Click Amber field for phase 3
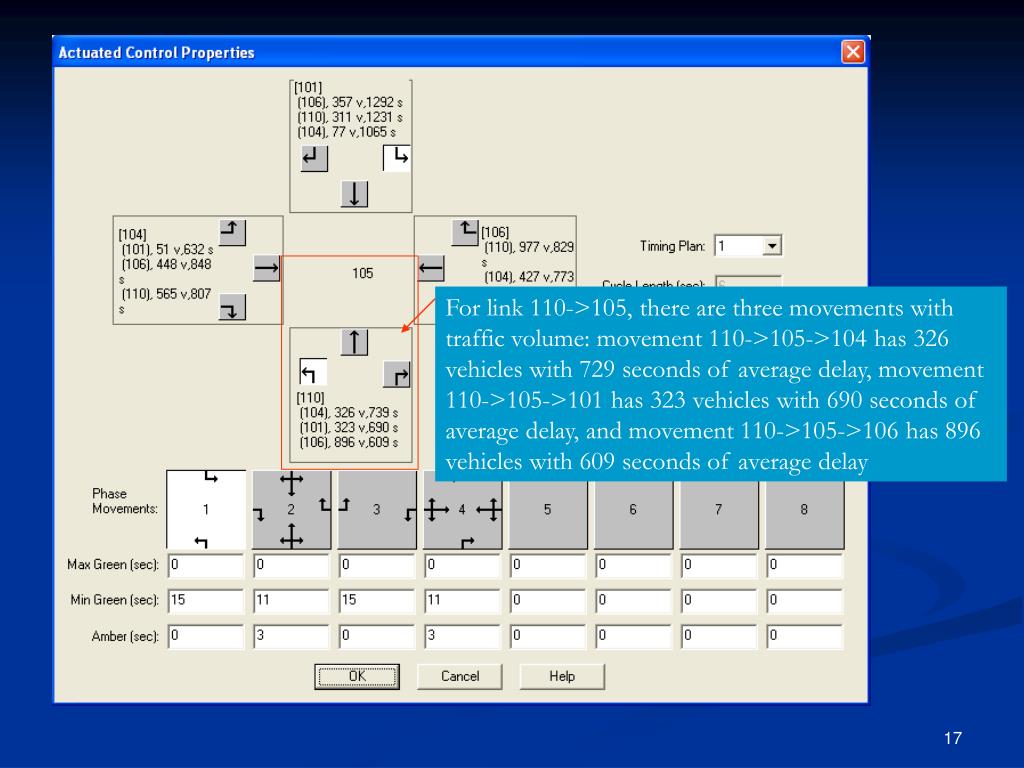This screenshot has height=768, width=1024. 377,637
